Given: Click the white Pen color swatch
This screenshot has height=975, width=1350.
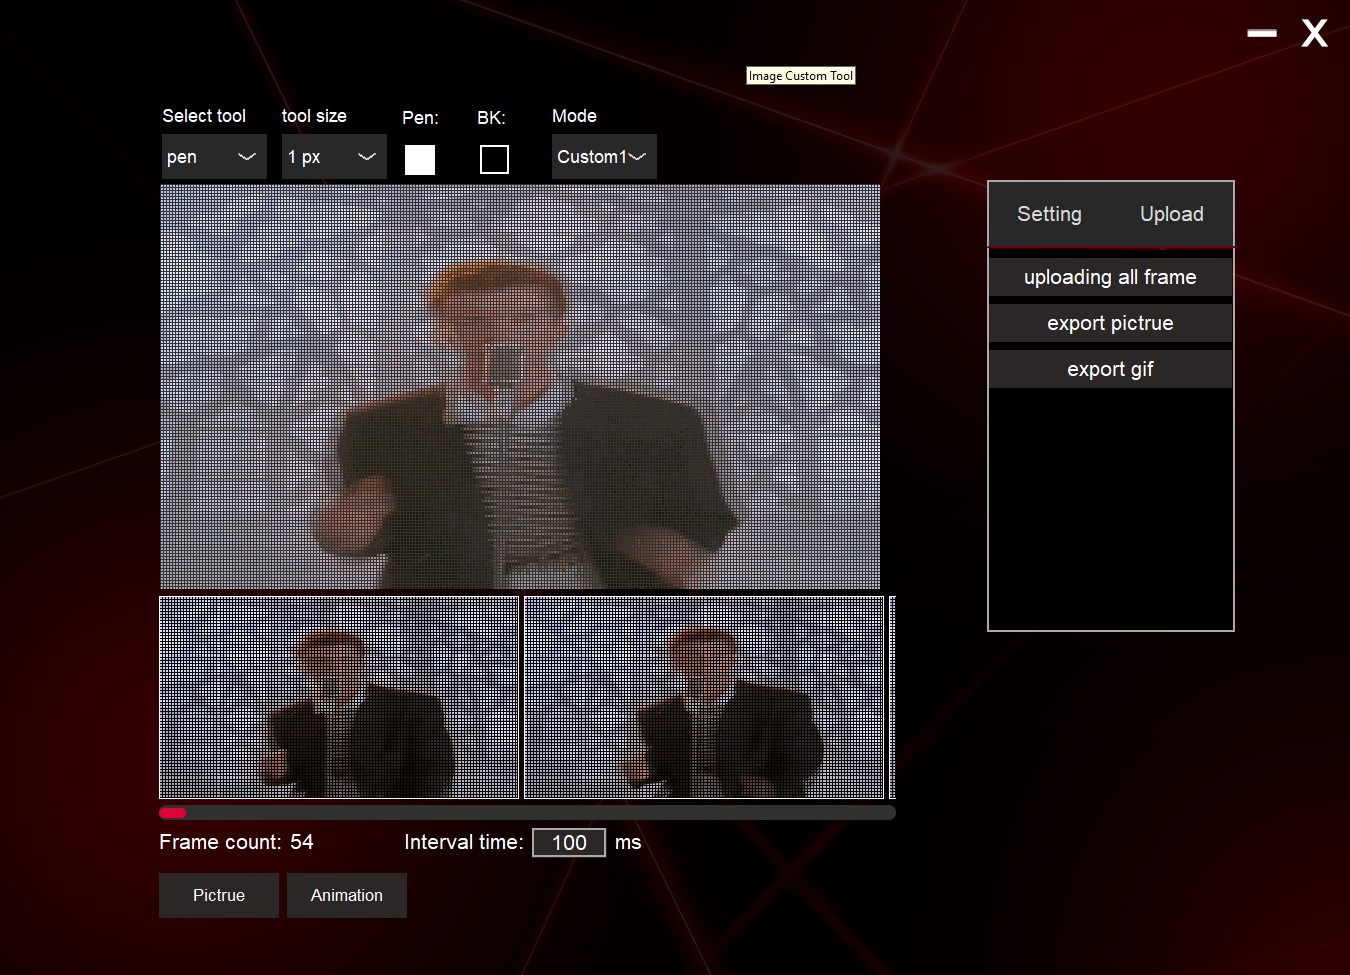Looking at the screenshot, I should coord(420,160).
